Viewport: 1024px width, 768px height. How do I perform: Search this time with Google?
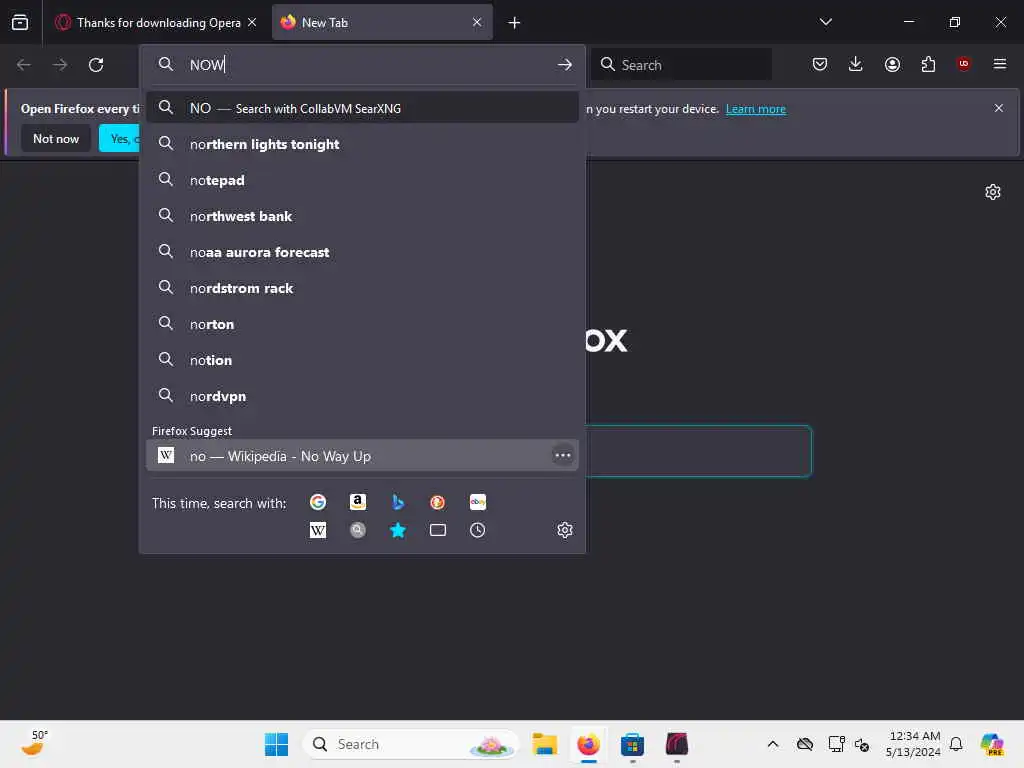318,502
